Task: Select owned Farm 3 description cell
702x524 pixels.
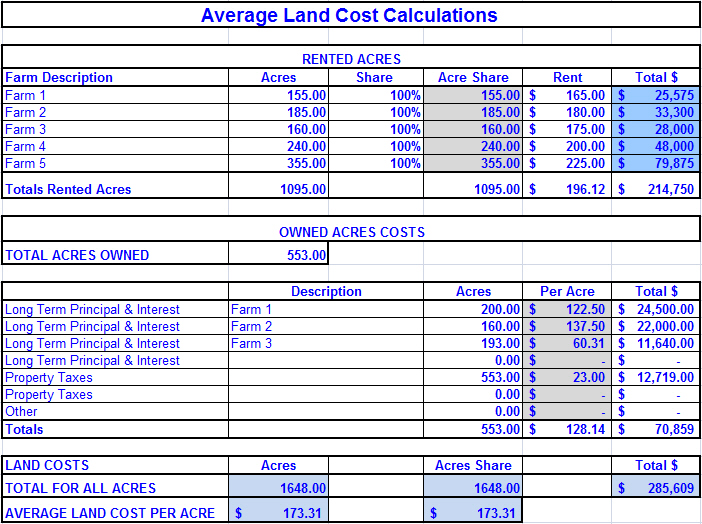Action: pos(326,343)
